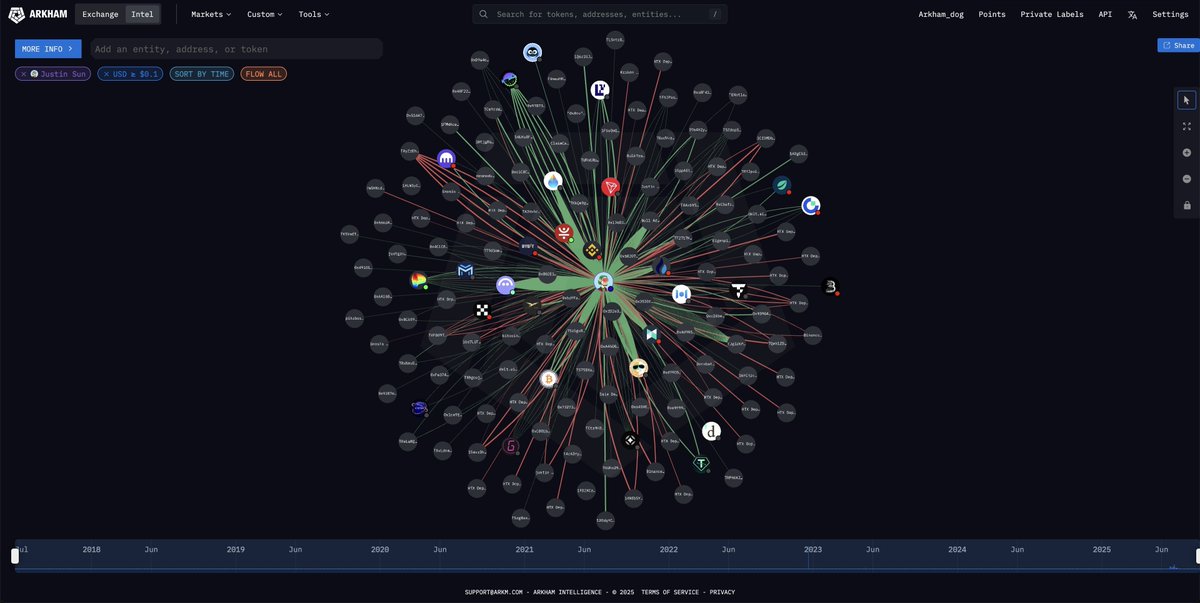This screenshot has width=1200, height=603.
Task: Select the black B coin node
Action: 829,287
